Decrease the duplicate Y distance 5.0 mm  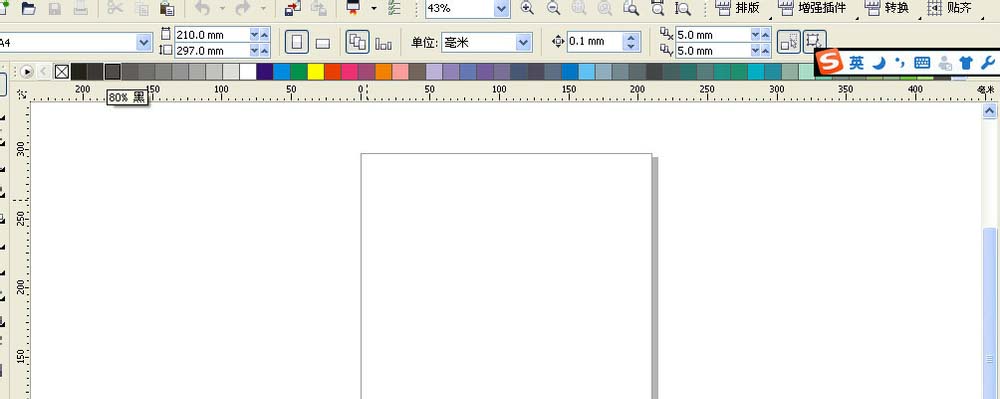point(756,50)
